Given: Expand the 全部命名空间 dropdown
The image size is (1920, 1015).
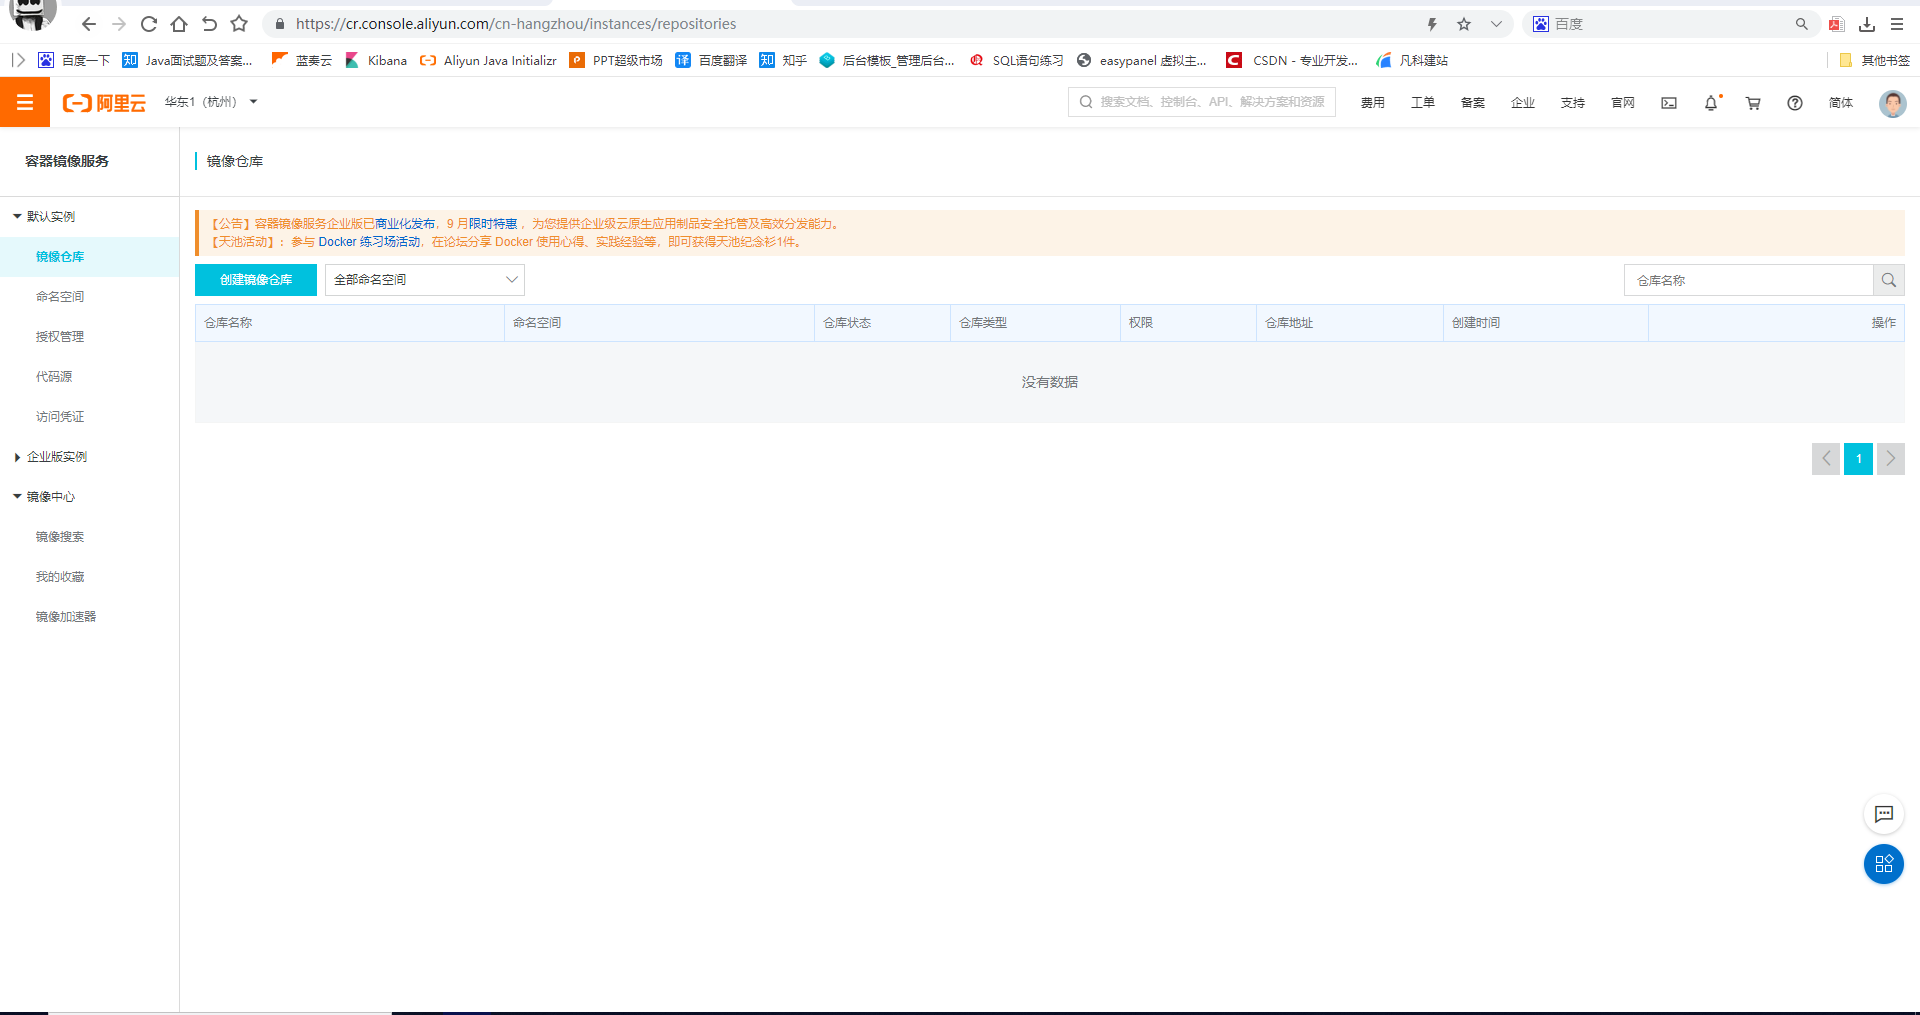Looking at the screenshot, I should 424,280.
